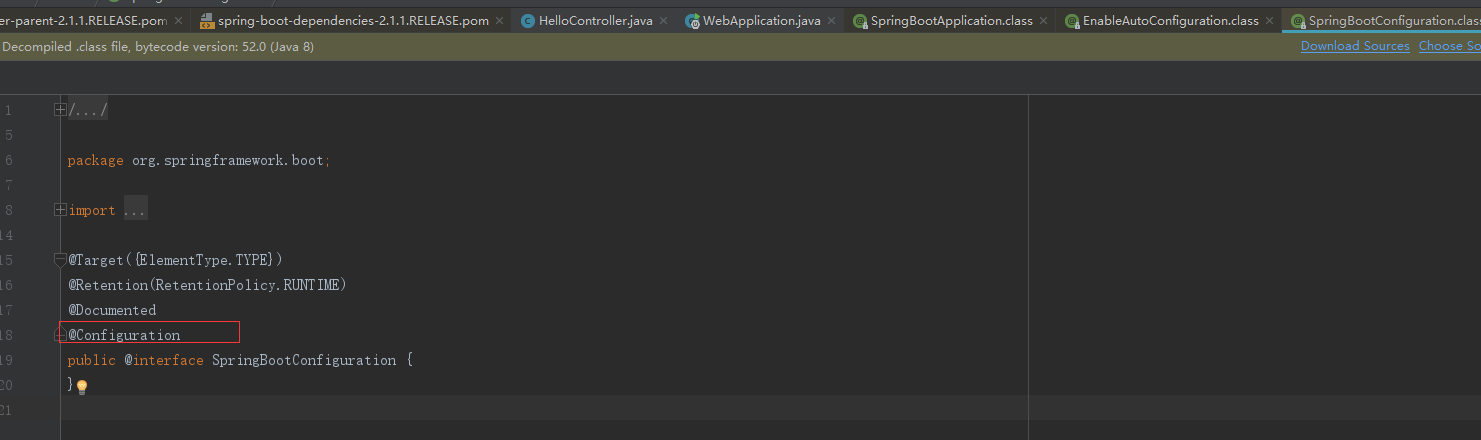
Task: Click the Choose Sources link
Action: point(1449,46)
